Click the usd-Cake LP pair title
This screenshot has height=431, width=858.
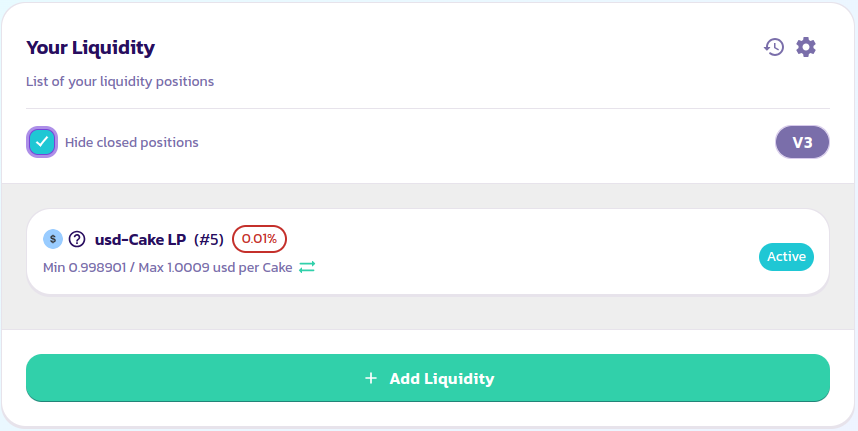point(140,239)
